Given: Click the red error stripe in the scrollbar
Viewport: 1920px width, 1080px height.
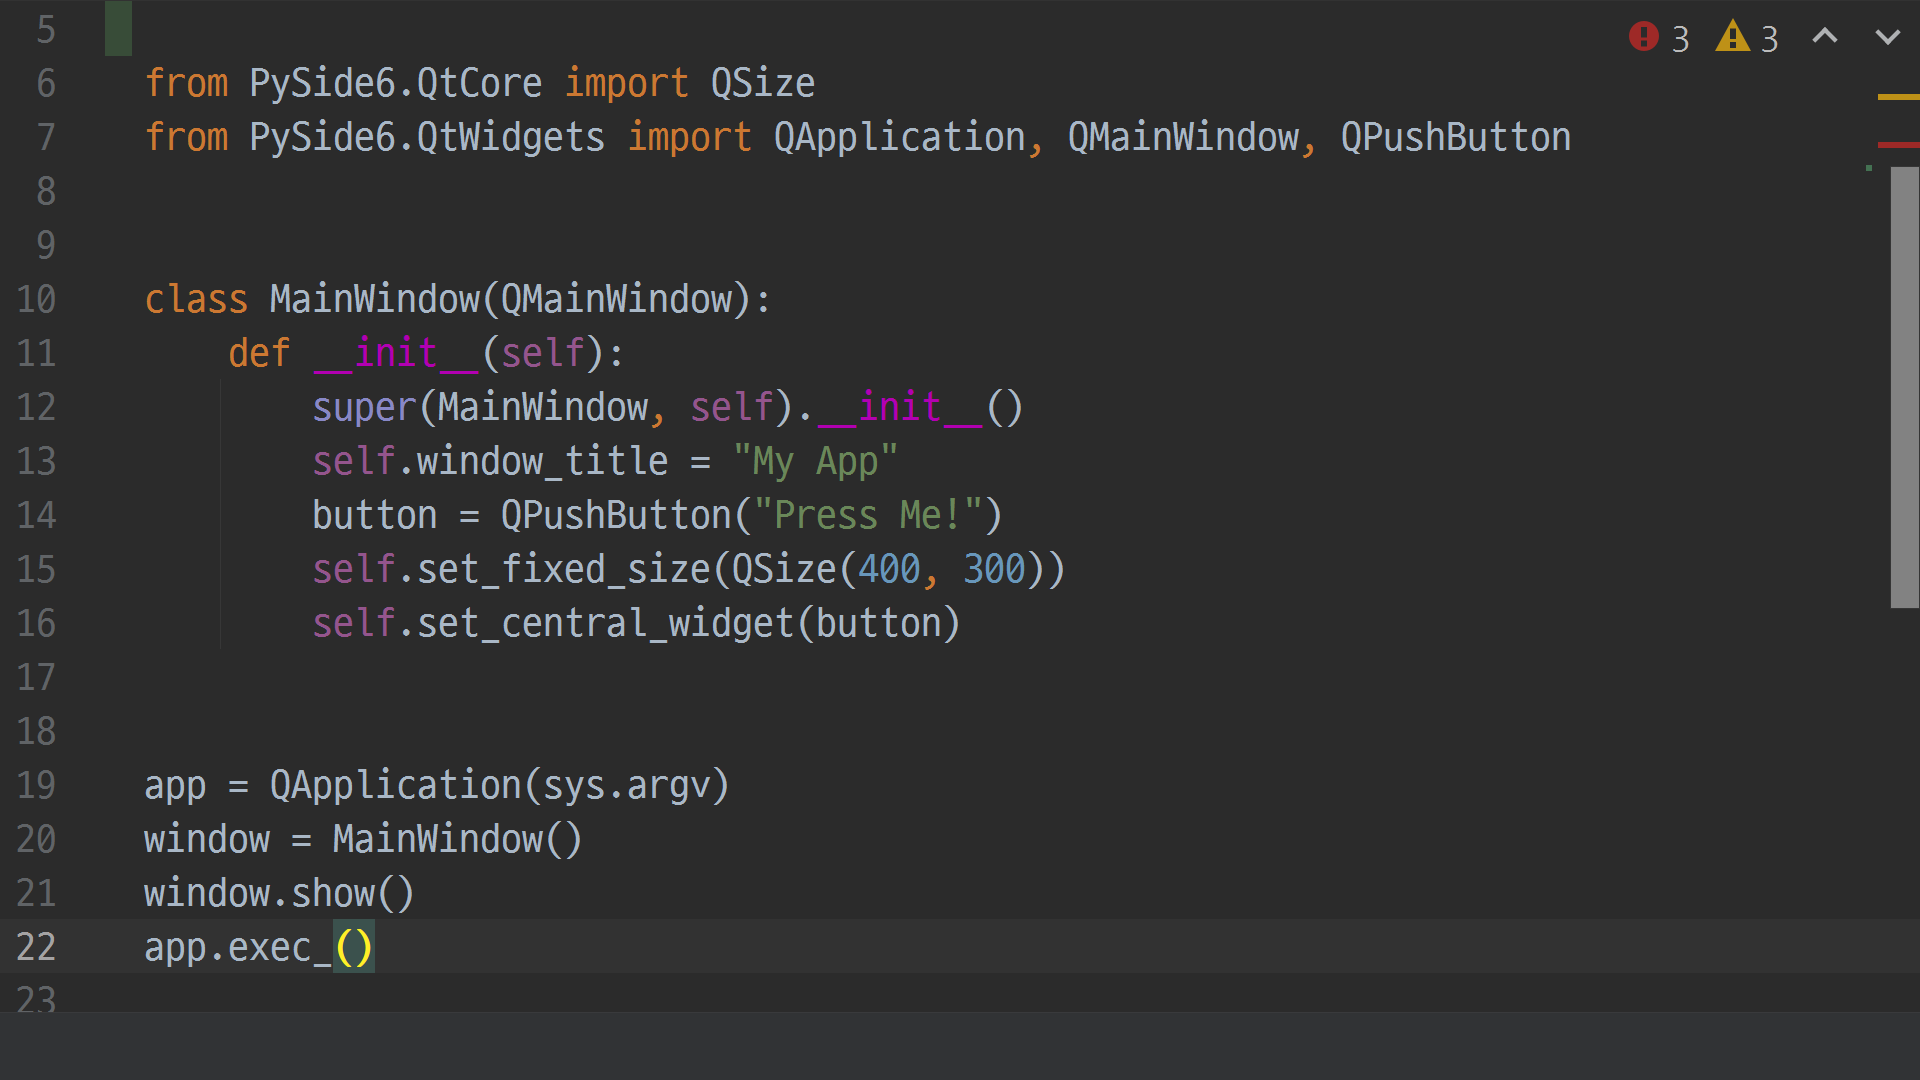Looking at the screenshot, I should tap(1898, 145).
